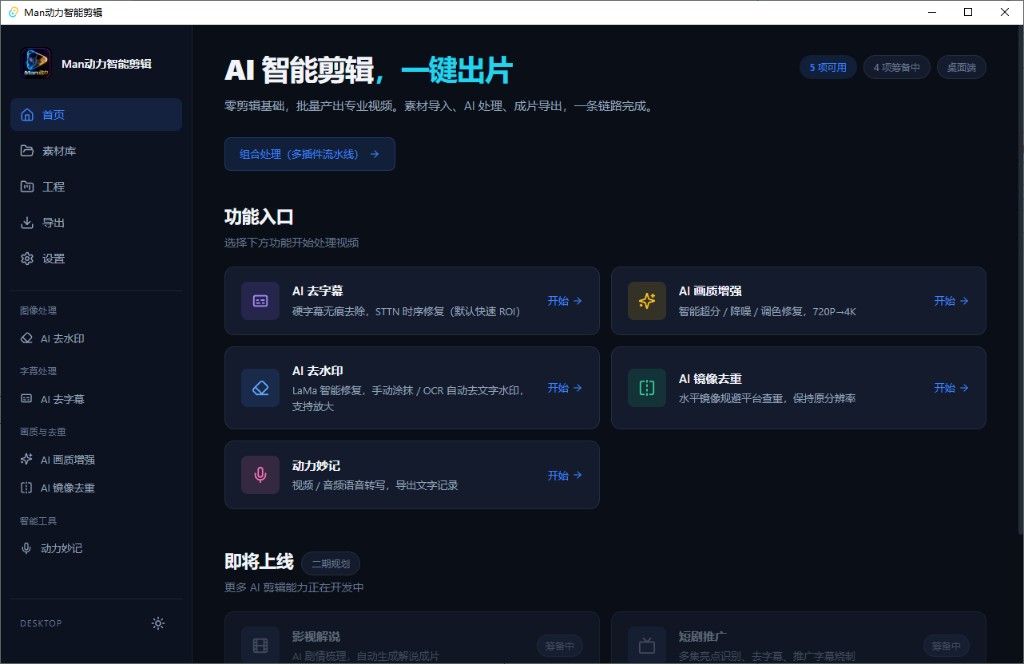
Task: Click 开始 on the AI 去水印 card
Action: click(x=565, y=388)
